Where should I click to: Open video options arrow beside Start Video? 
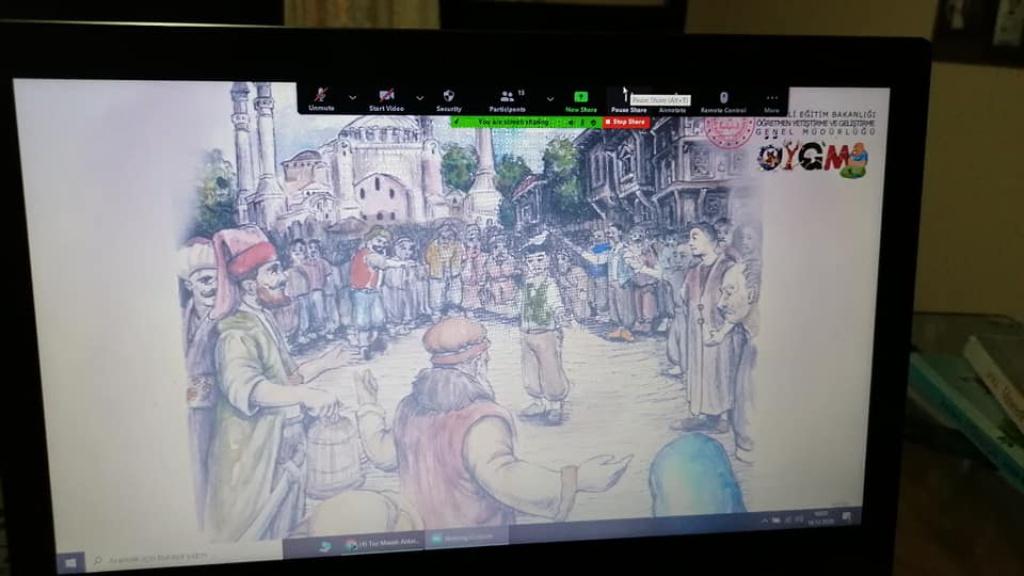coord(420,99)
